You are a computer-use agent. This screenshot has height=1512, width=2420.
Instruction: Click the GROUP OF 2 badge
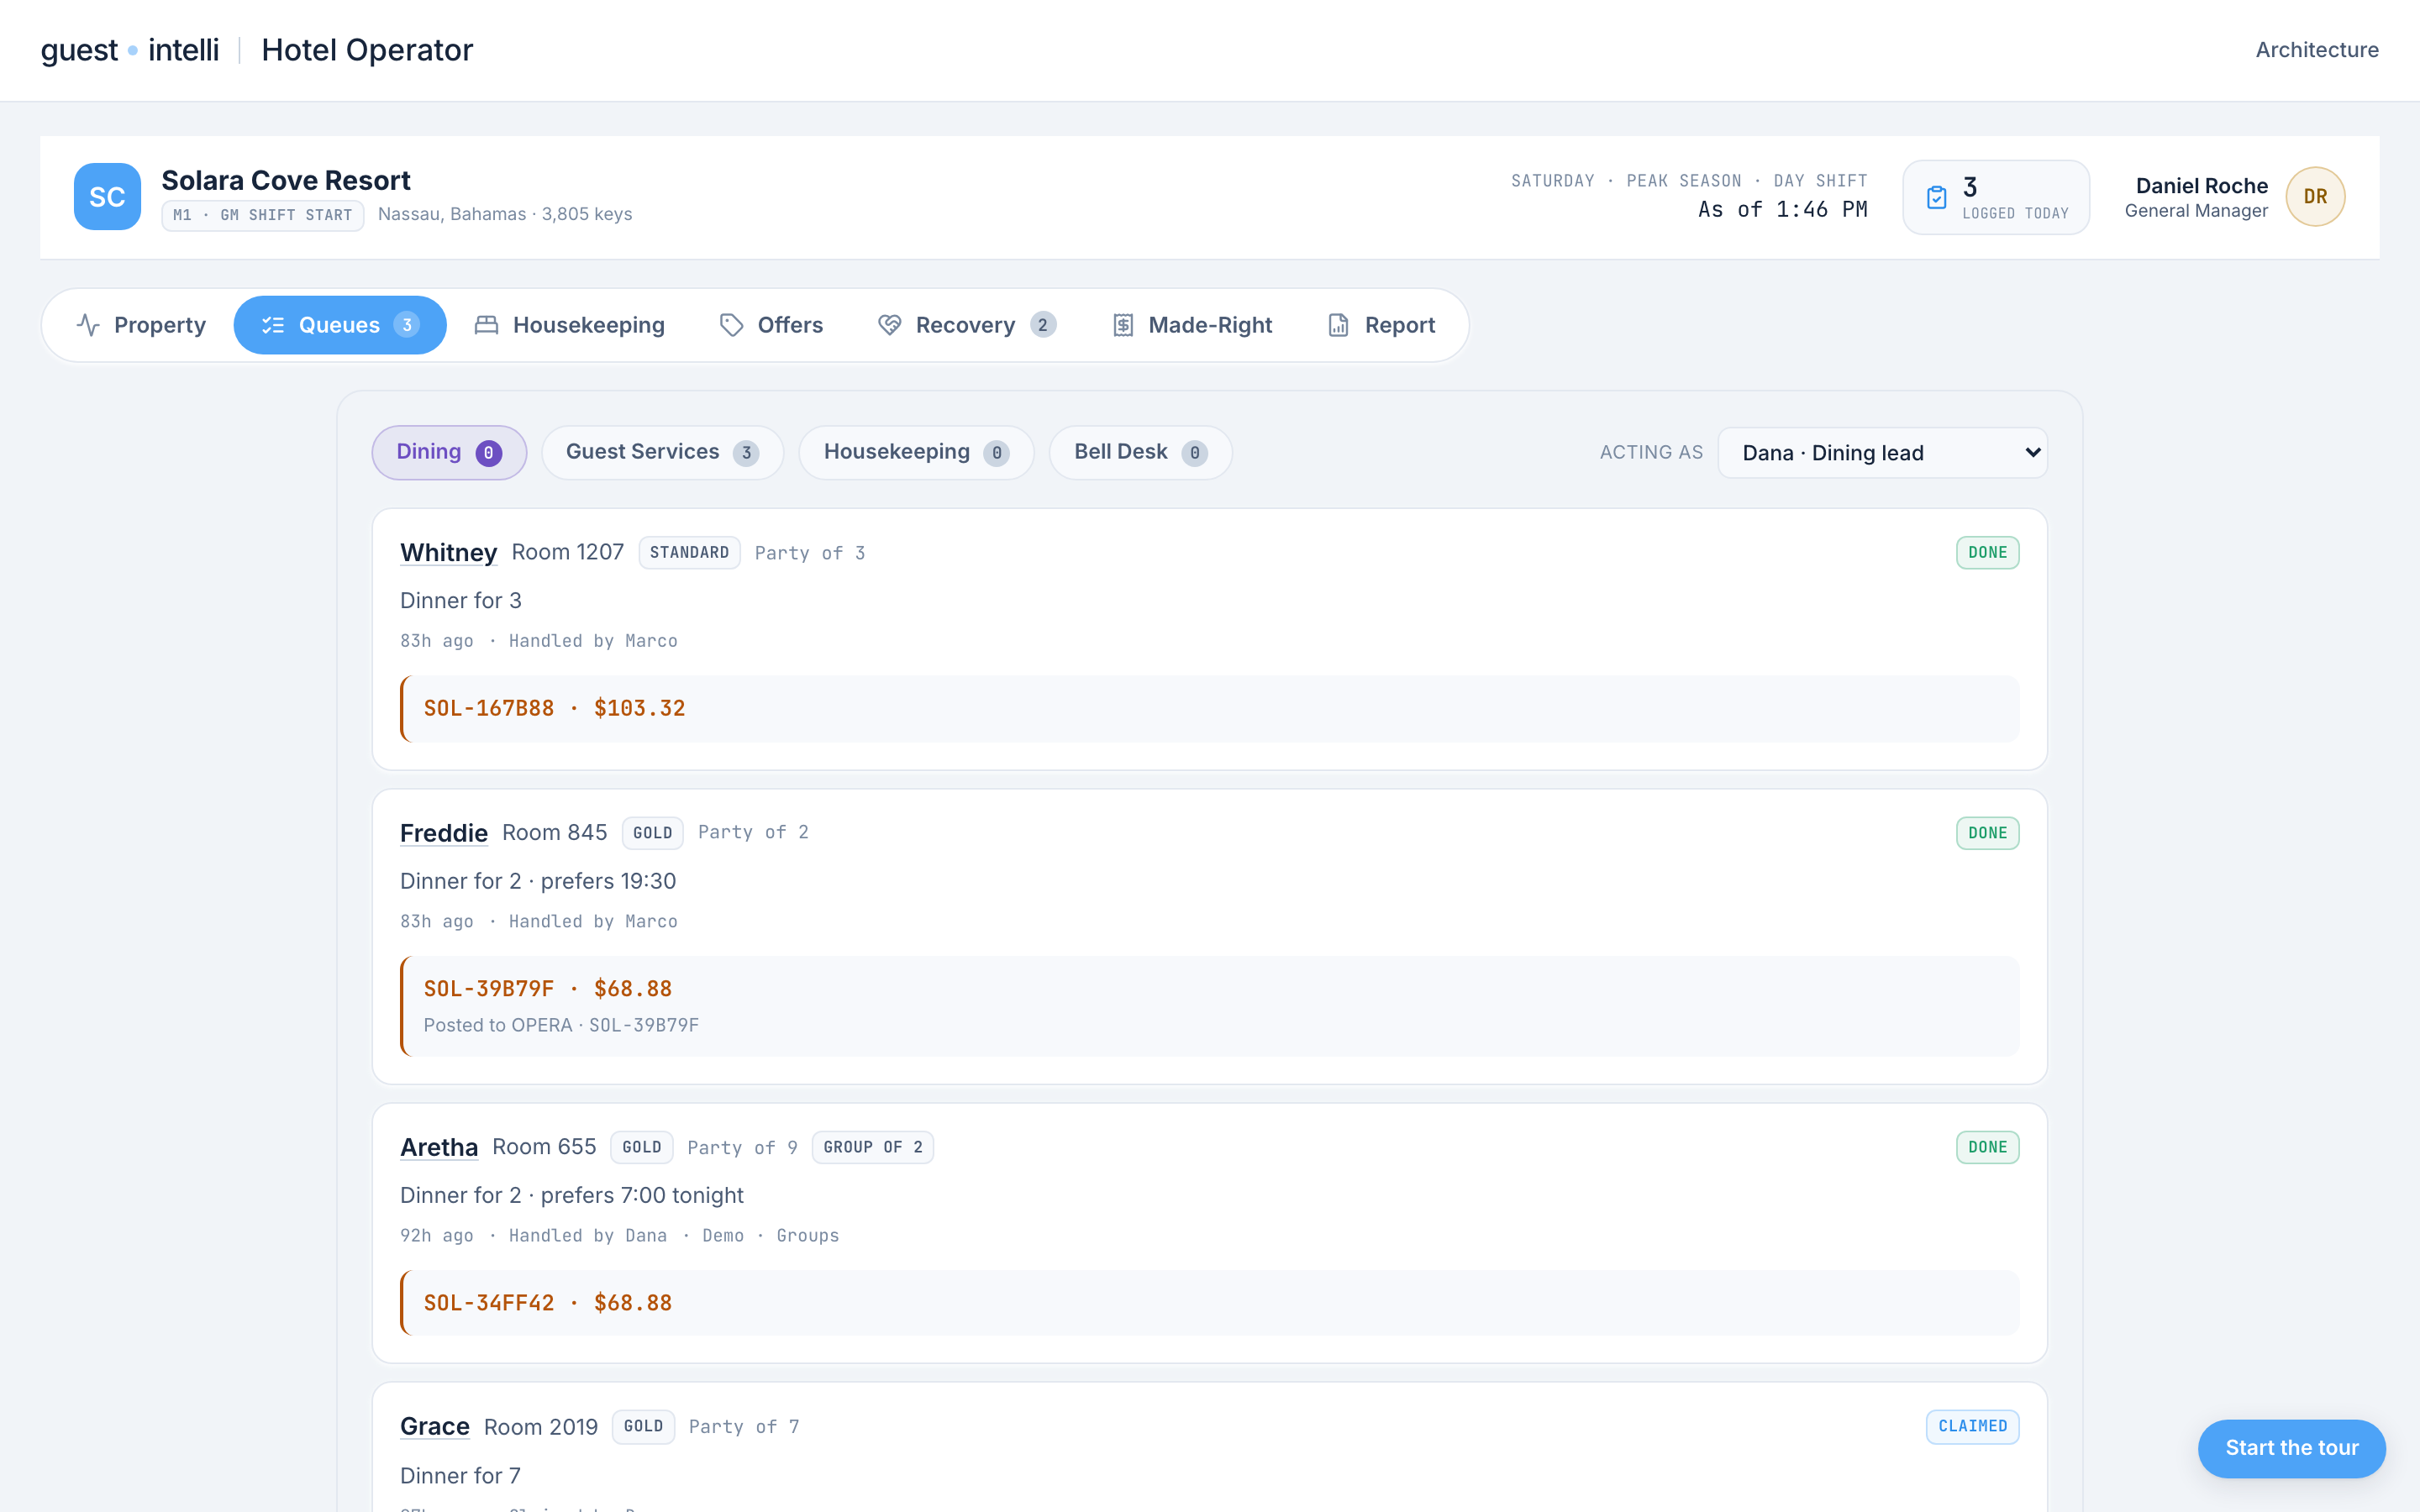(872, 1147)
